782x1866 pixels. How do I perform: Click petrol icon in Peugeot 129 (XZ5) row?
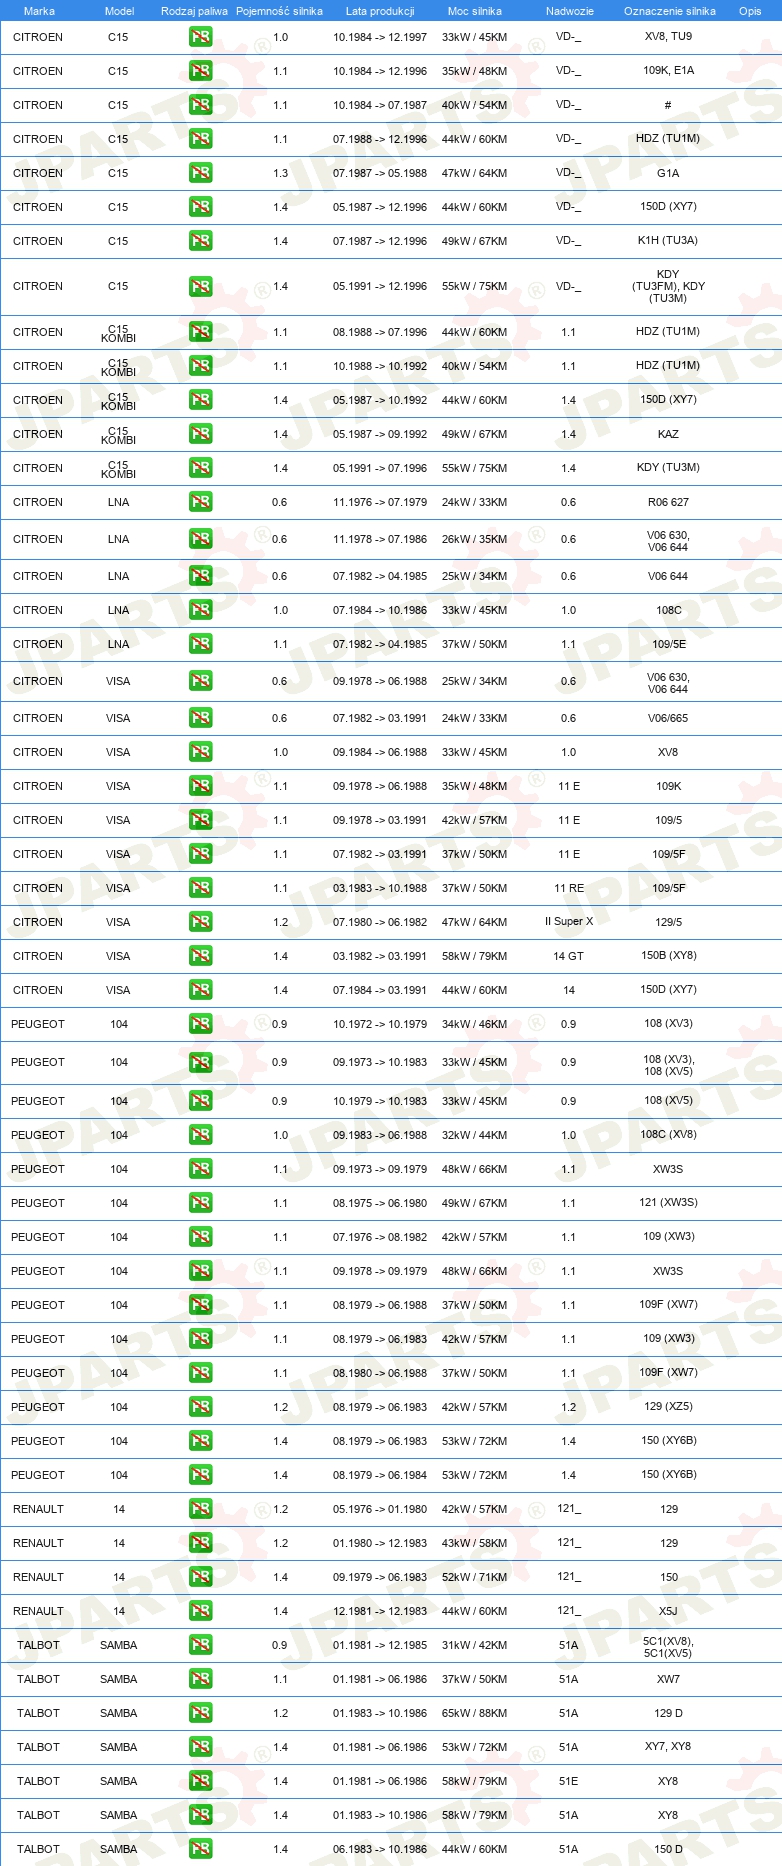[x=200, y=1407]
